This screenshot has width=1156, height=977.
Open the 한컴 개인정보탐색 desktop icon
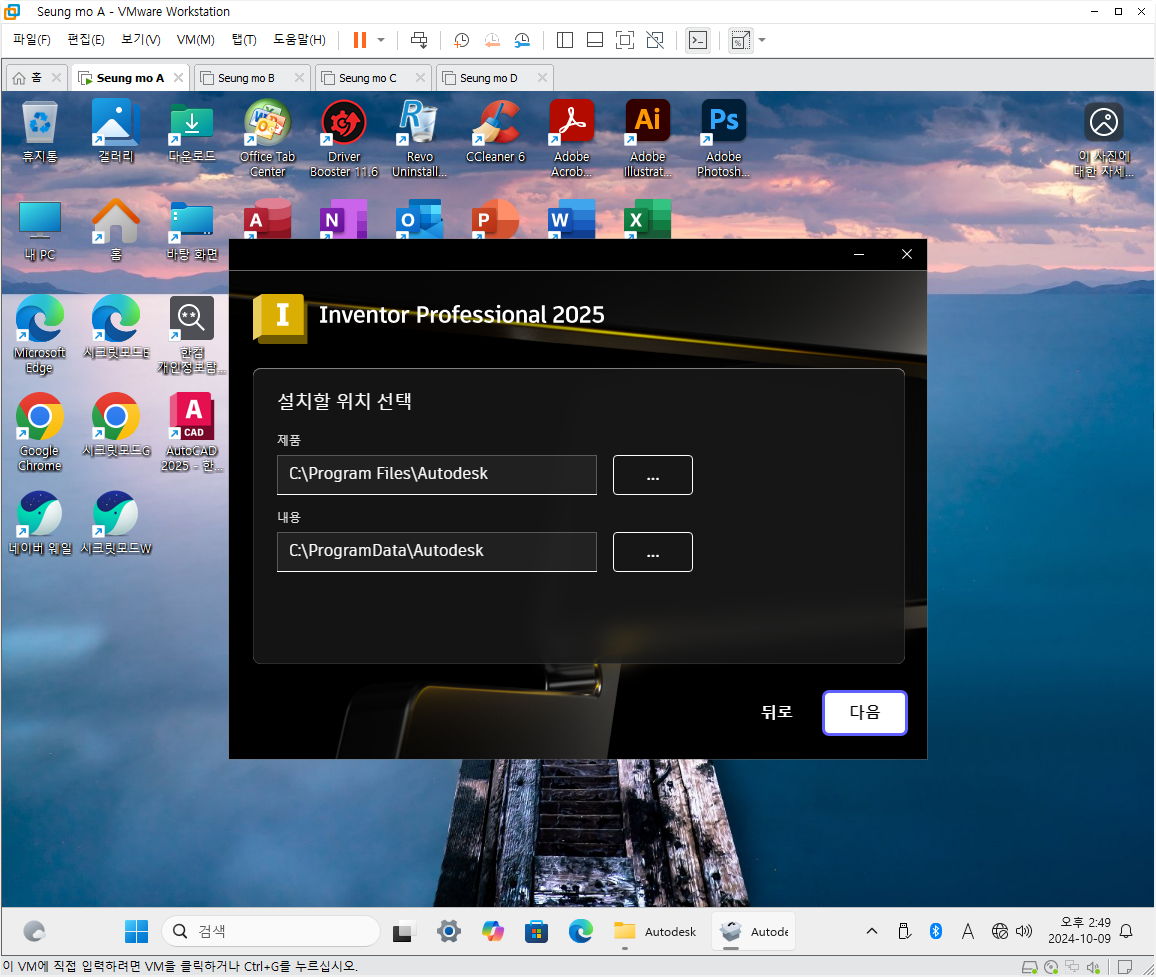[x=192, y=335]
